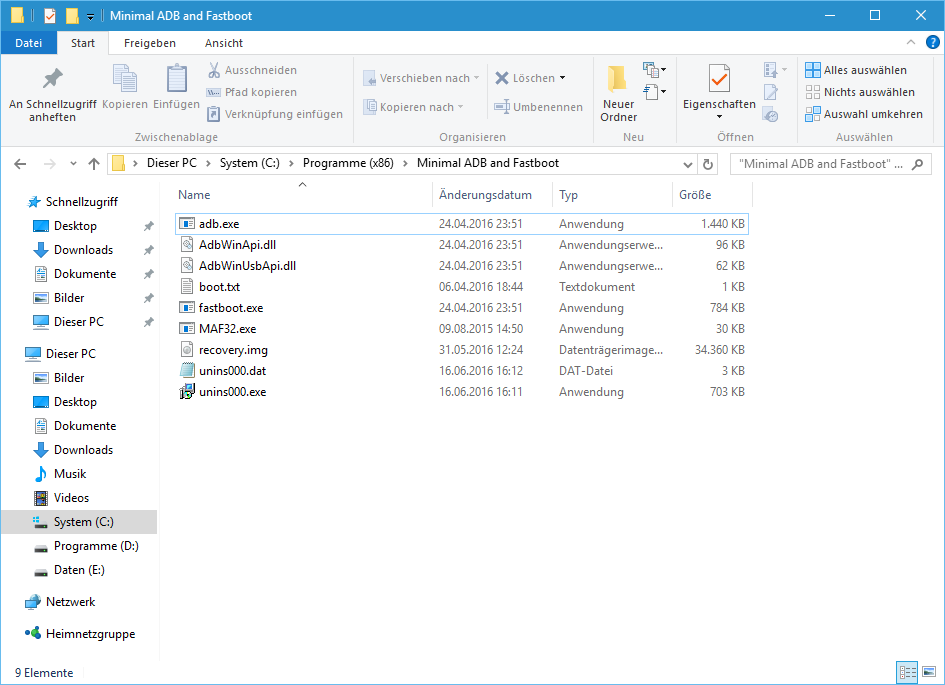
Task: Select the boot.txt file
Action: [462, 287]
